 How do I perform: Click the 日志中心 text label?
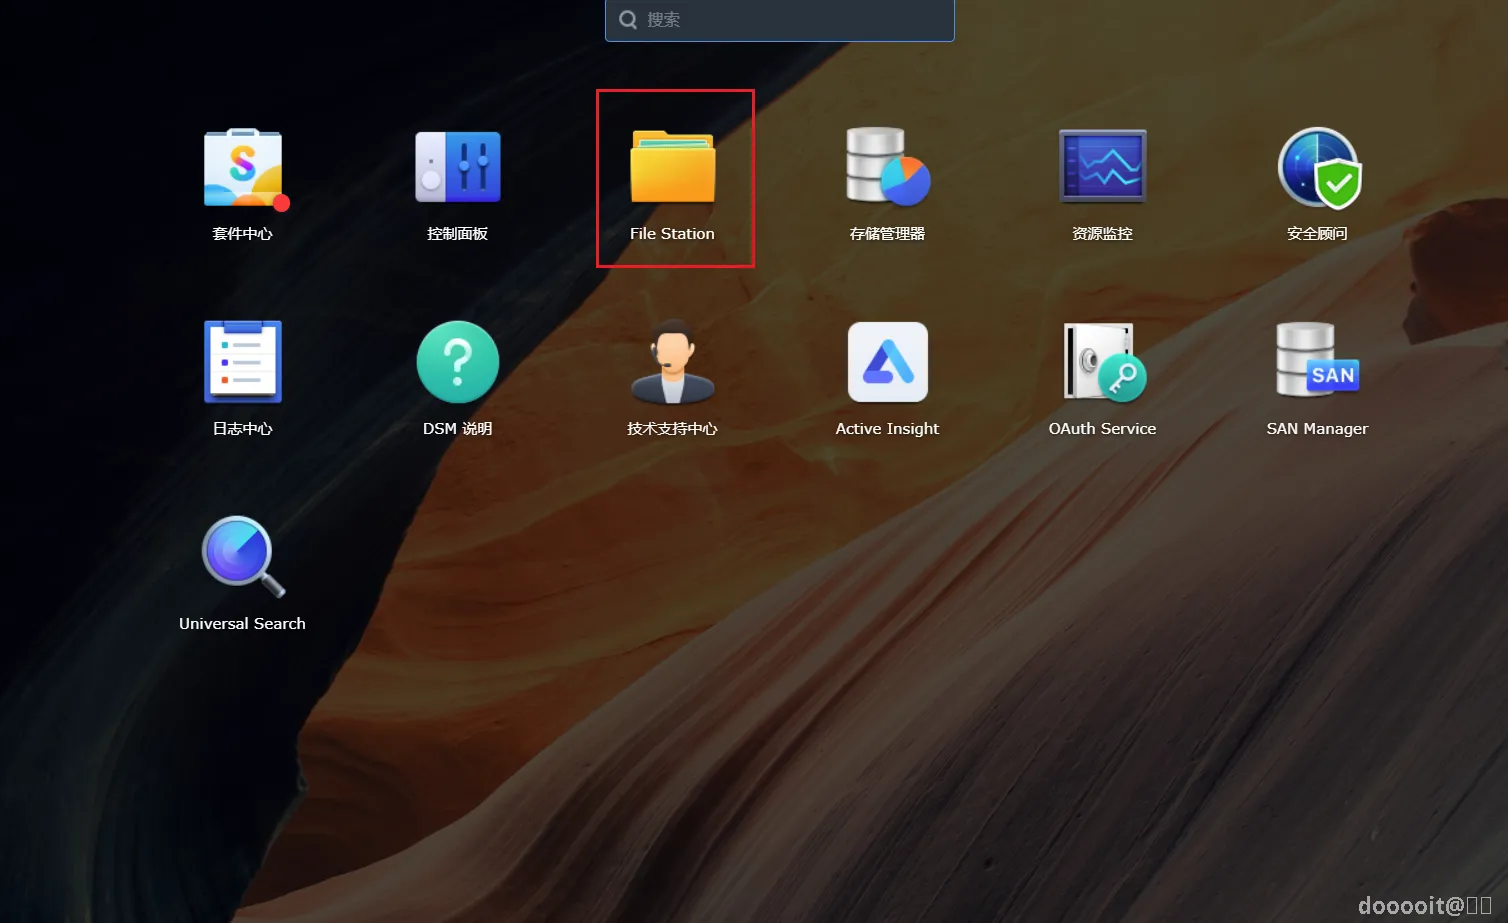point(242,429)
